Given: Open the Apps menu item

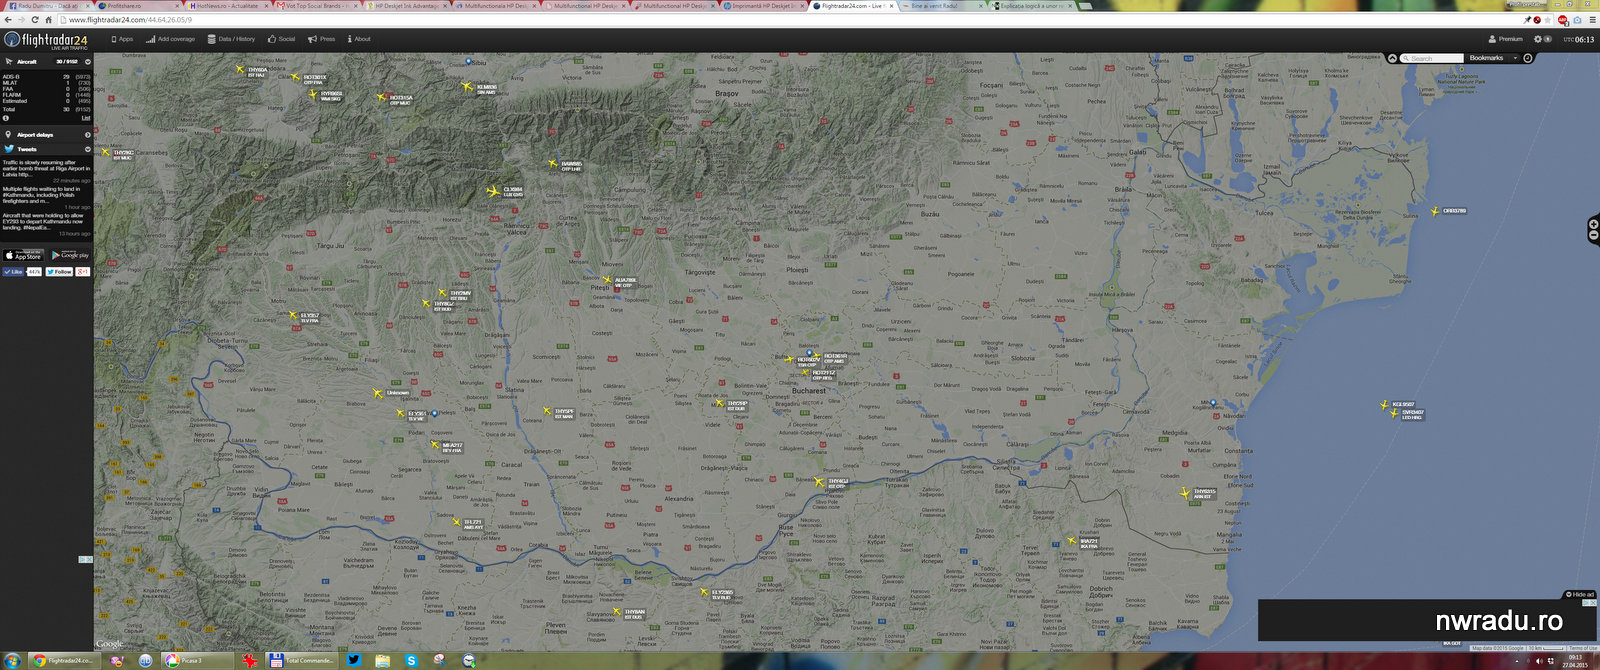Looking at the screenshot, I should coord(122,39).
